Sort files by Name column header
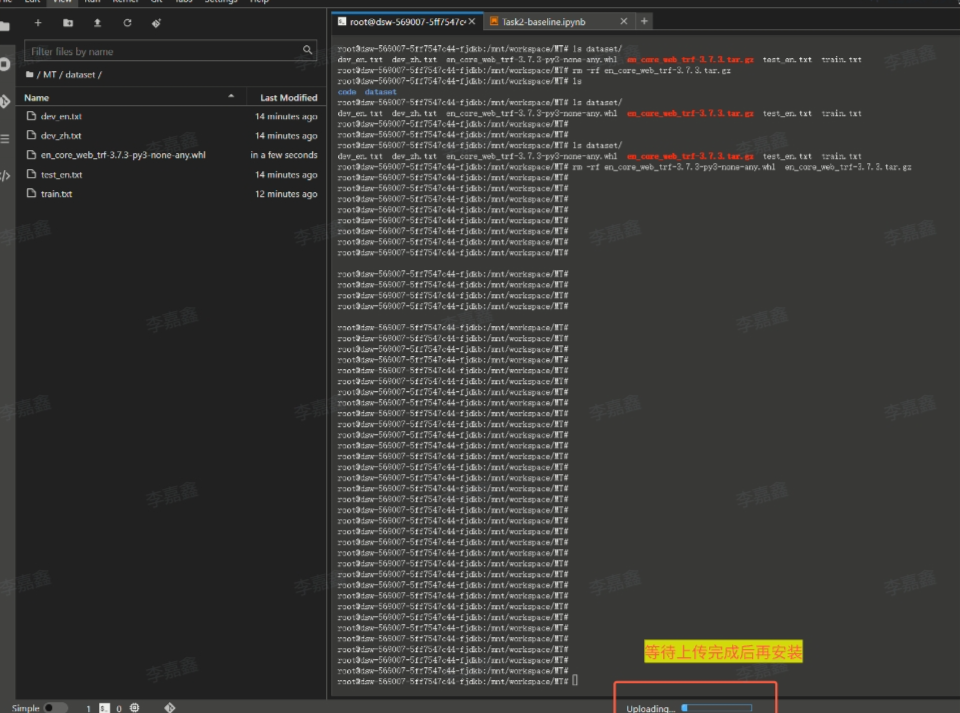 click(37, 98)
